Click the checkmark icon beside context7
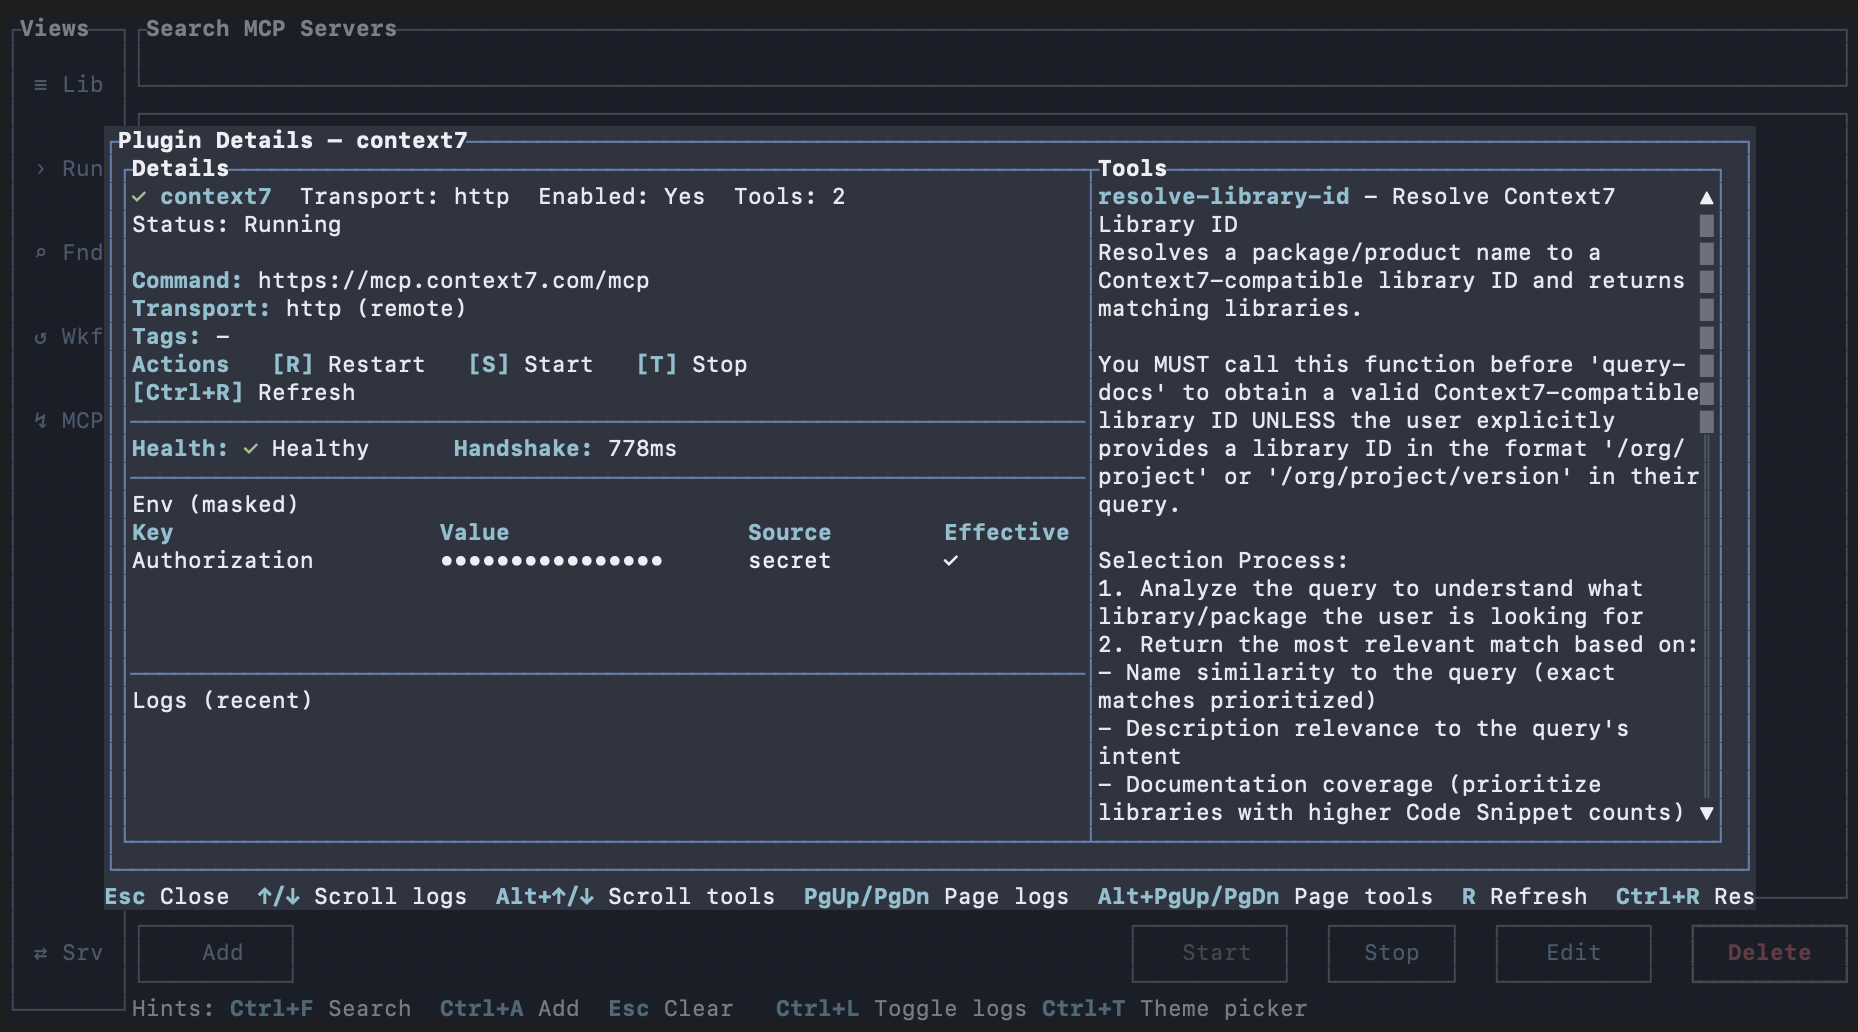Screen dimensions: 1858x1032 tap(141, 196)
